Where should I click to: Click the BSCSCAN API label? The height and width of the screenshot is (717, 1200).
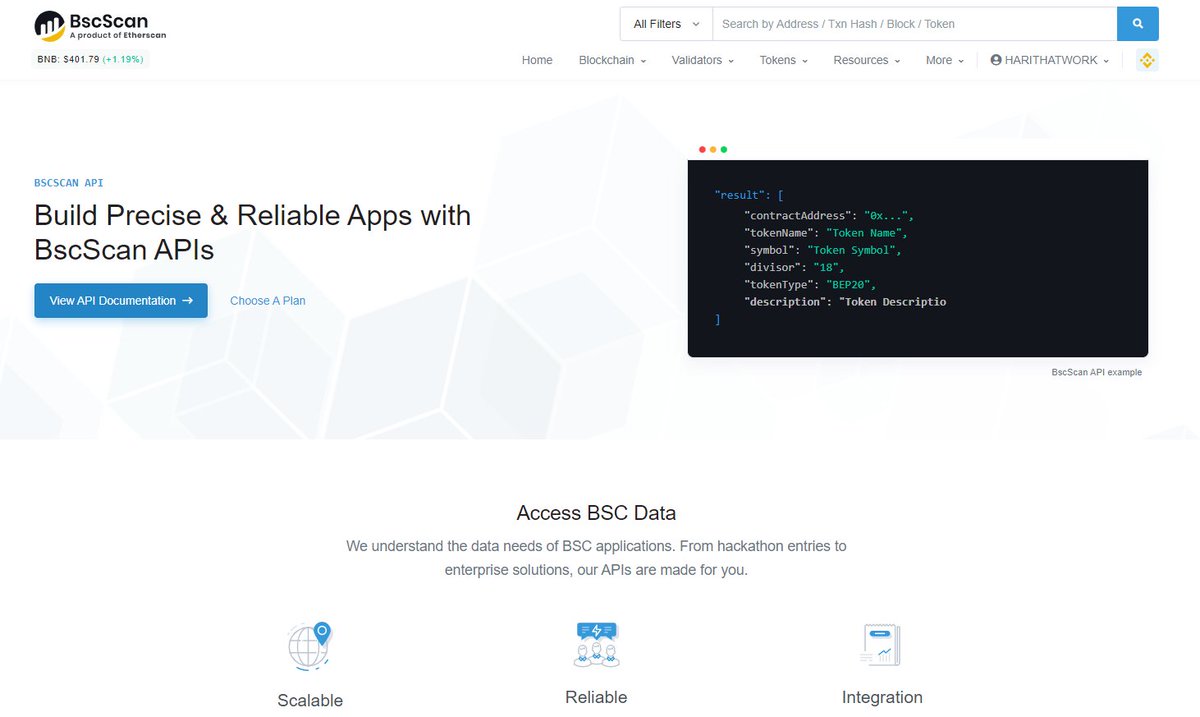coord(69,183)
